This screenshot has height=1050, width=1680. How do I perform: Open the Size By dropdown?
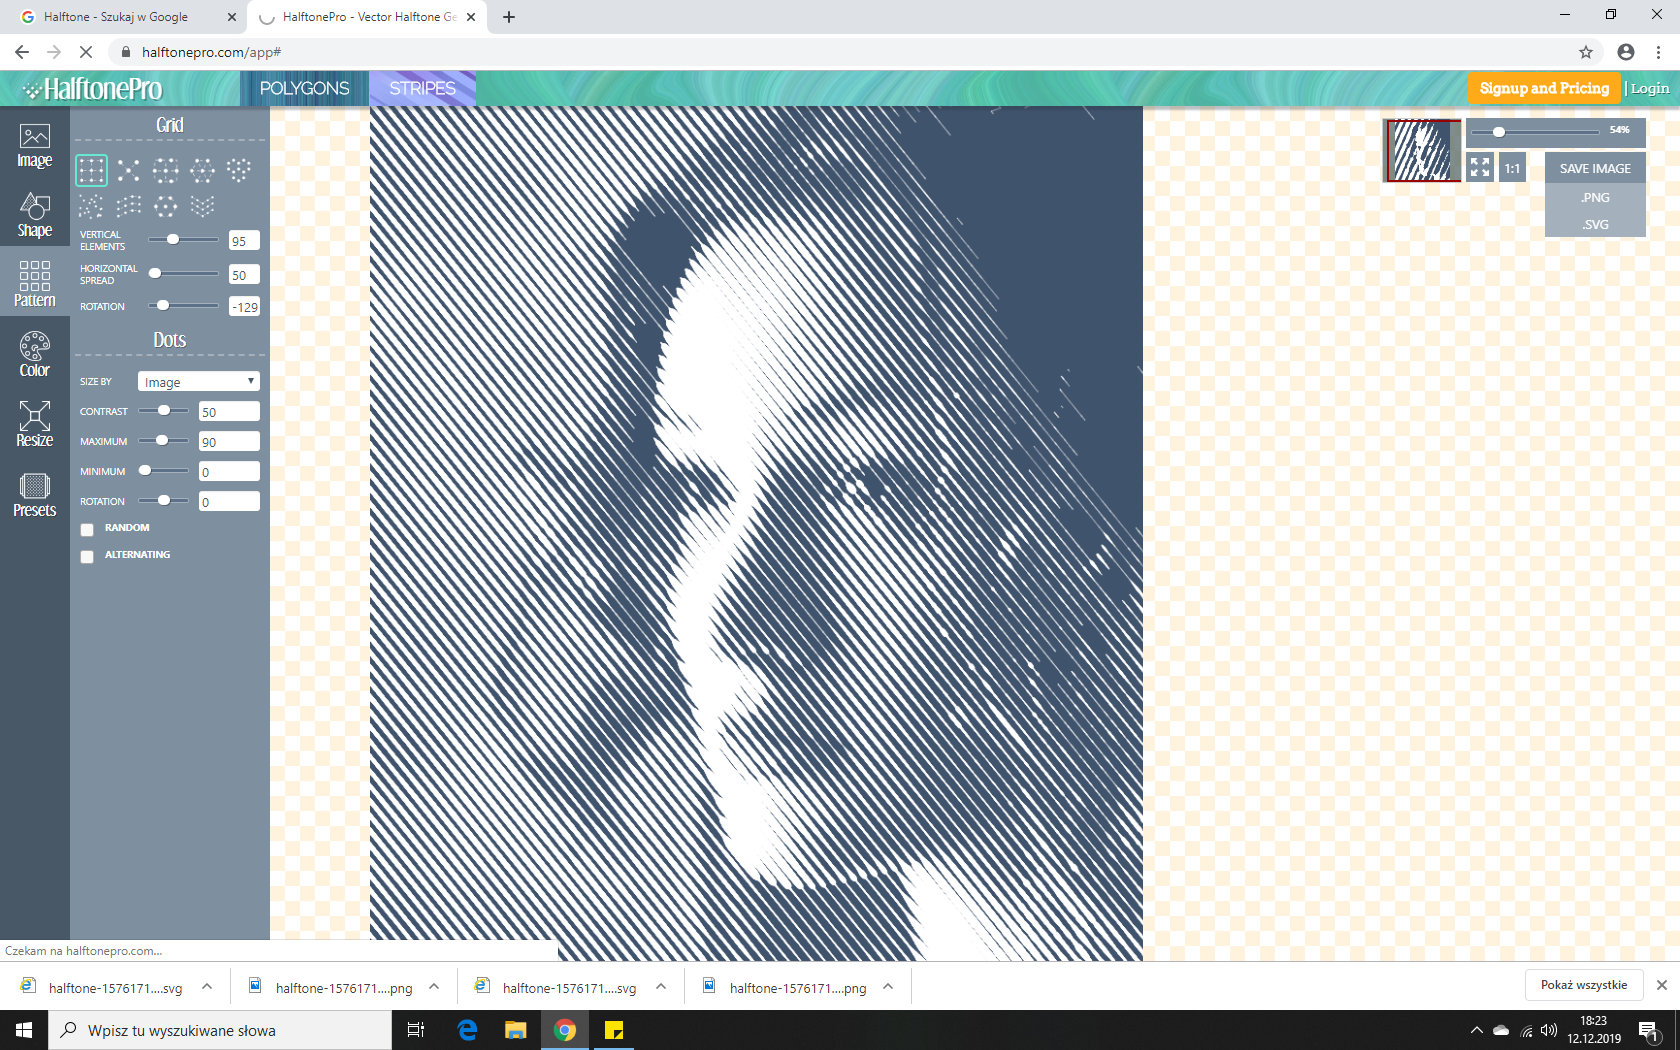pos(198,382)
